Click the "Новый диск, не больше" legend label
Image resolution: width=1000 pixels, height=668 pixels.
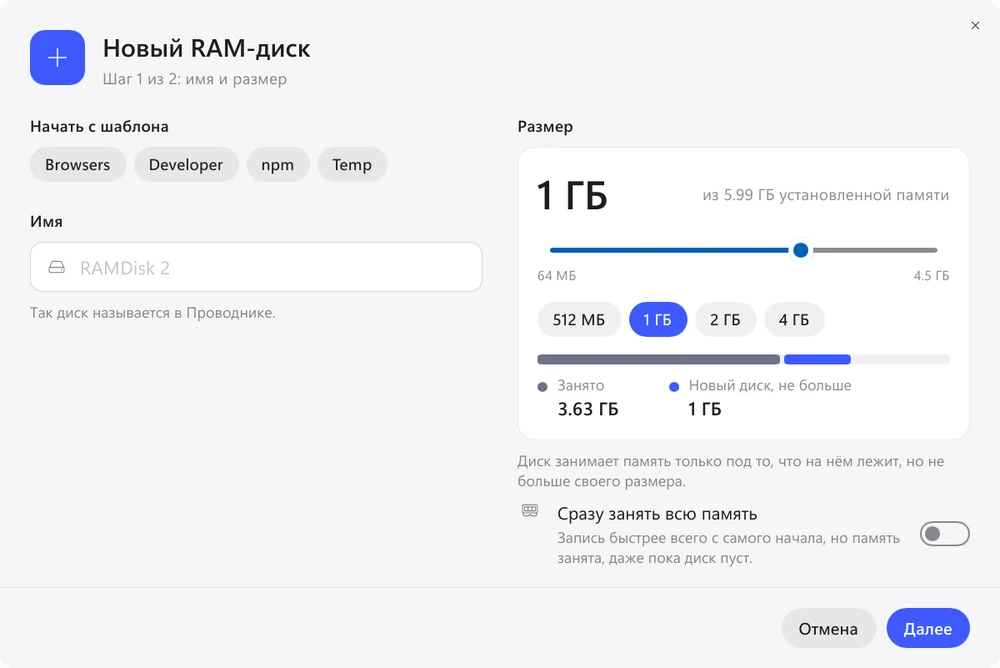(x=770, y=385)
